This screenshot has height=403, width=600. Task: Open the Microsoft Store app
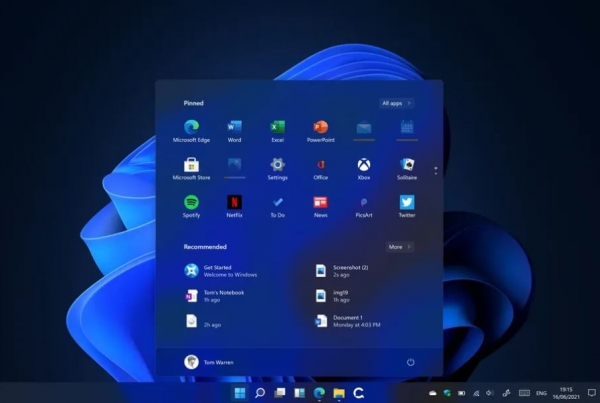tap(191, 168)
